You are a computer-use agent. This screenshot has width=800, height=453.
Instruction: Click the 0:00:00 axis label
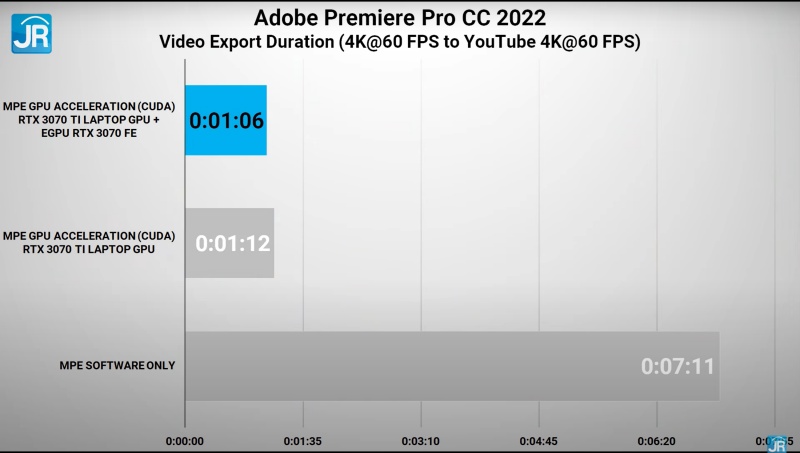[185, 439]
